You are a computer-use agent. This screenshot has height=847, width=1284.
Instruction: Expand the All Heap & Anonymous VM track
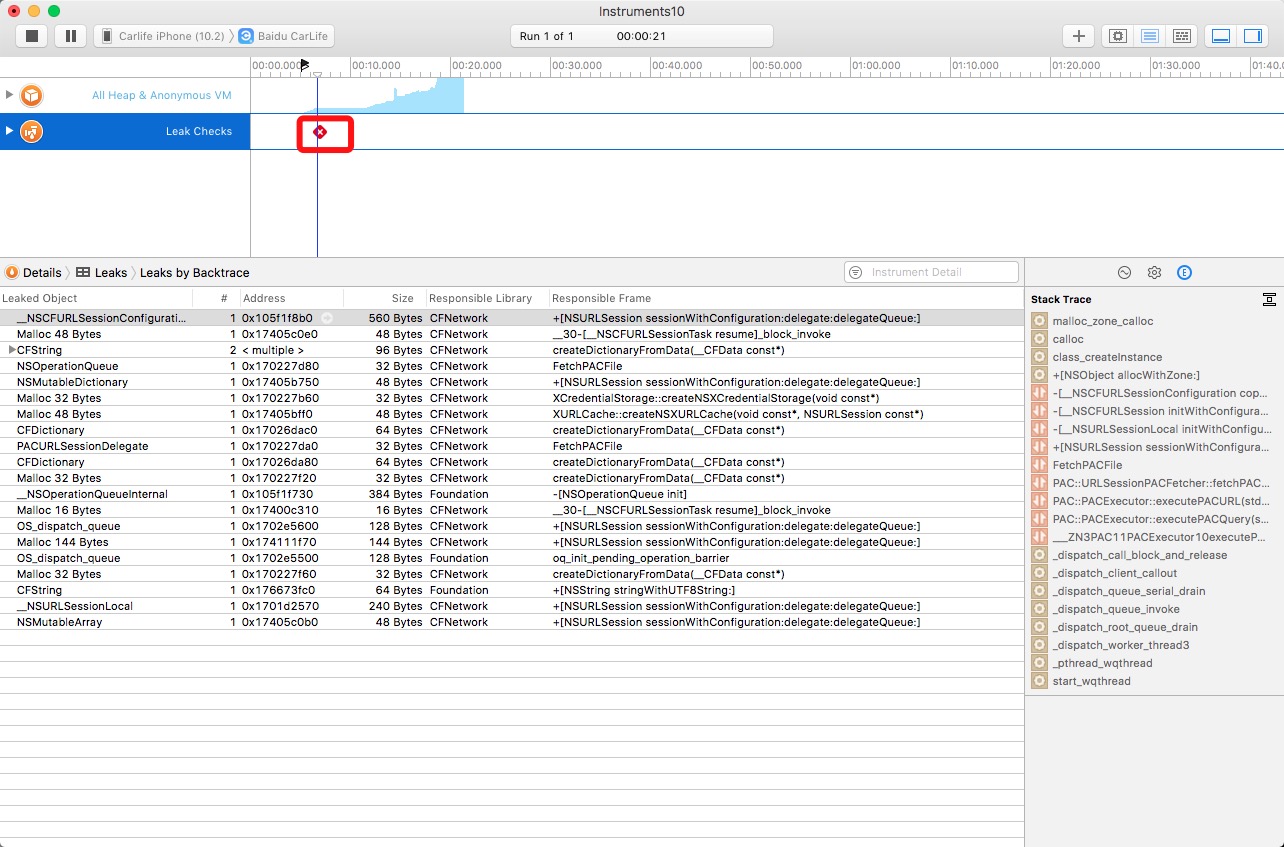[x=10, y=95]
